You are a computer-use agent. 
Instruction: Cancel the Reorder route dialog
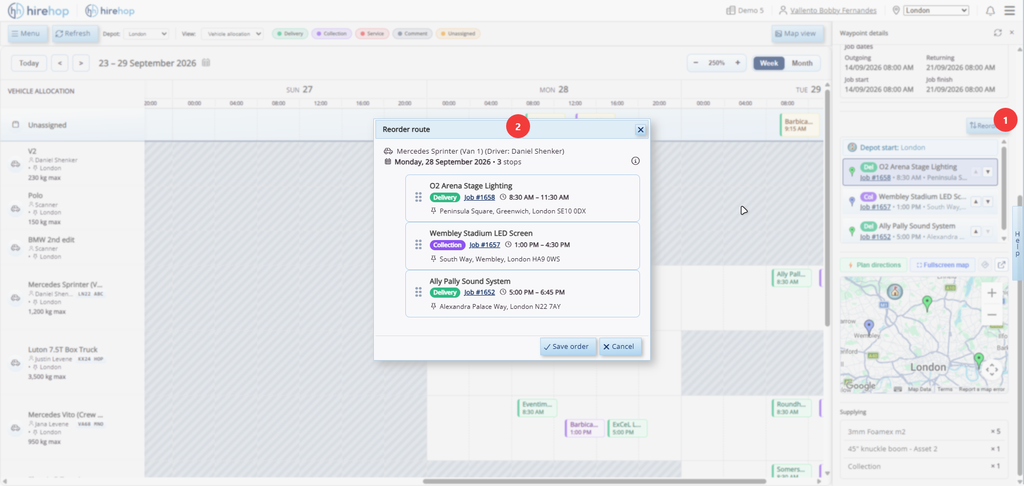[620, 347]
